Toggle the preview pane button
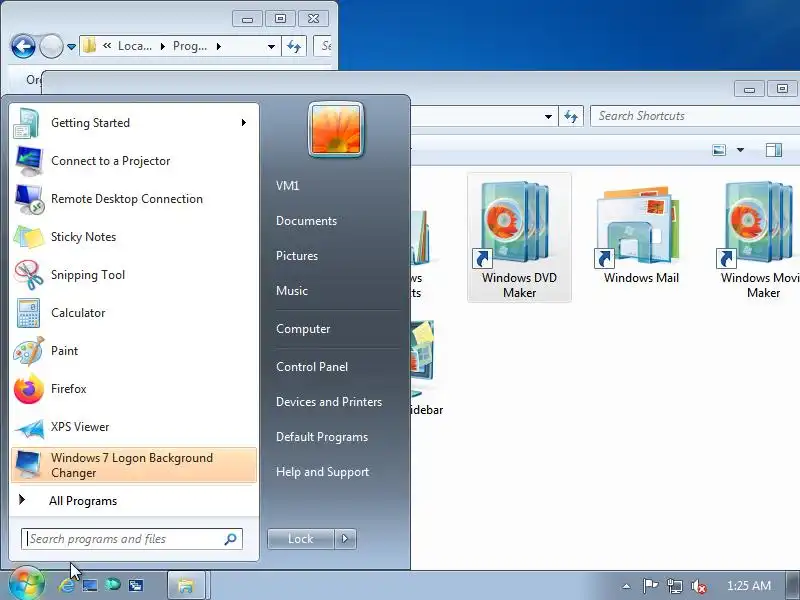The image size is (800, 600). tap(774, 150)
